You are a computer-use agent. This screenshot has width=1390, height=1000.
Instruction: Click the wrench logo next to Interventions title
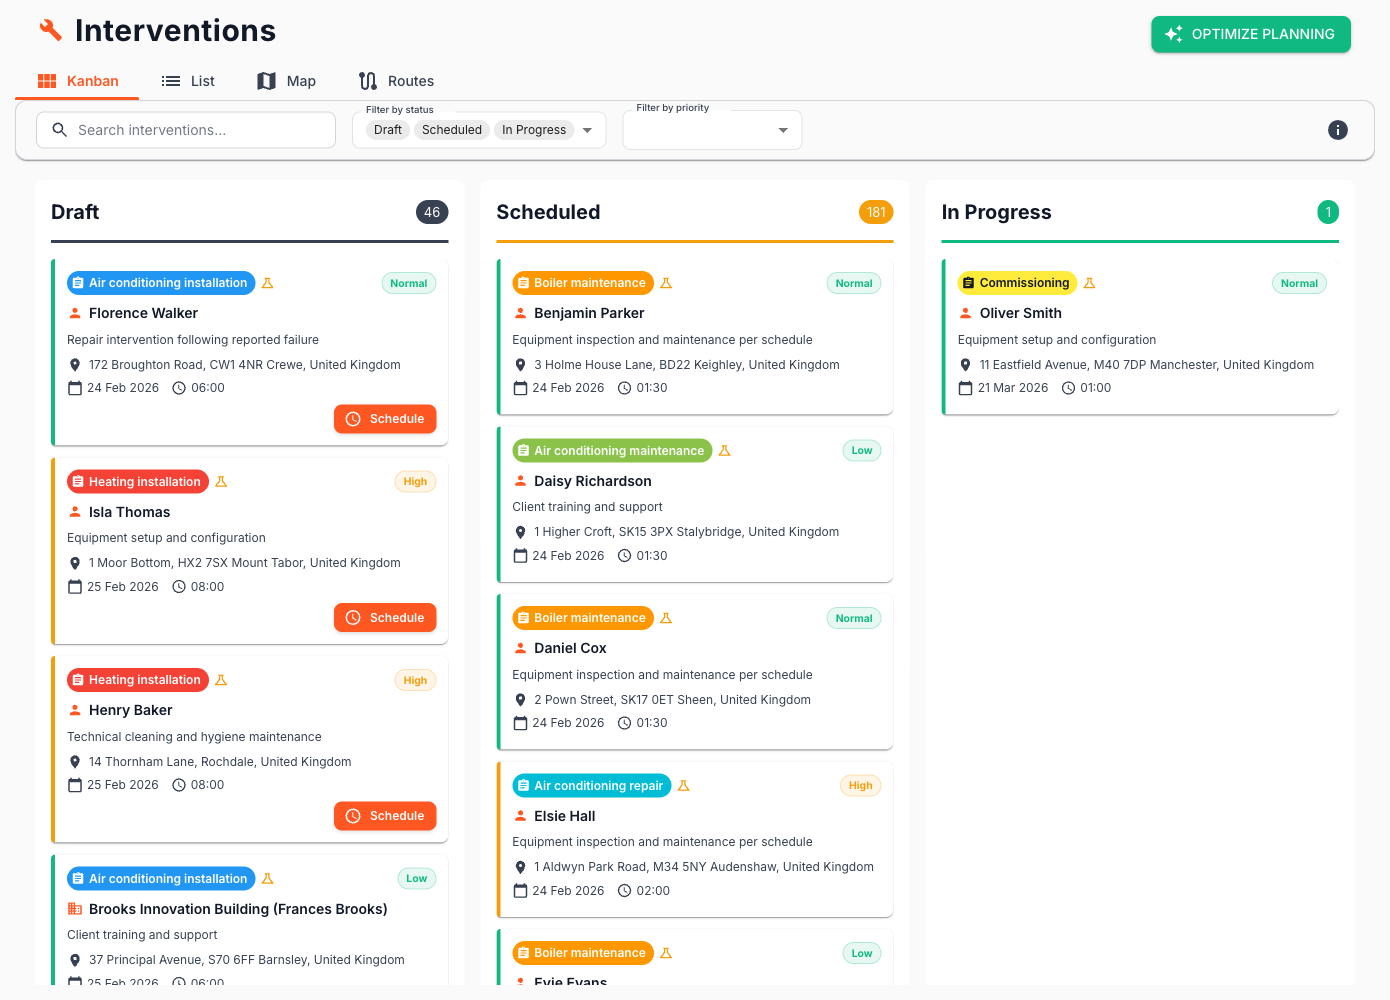51,30
